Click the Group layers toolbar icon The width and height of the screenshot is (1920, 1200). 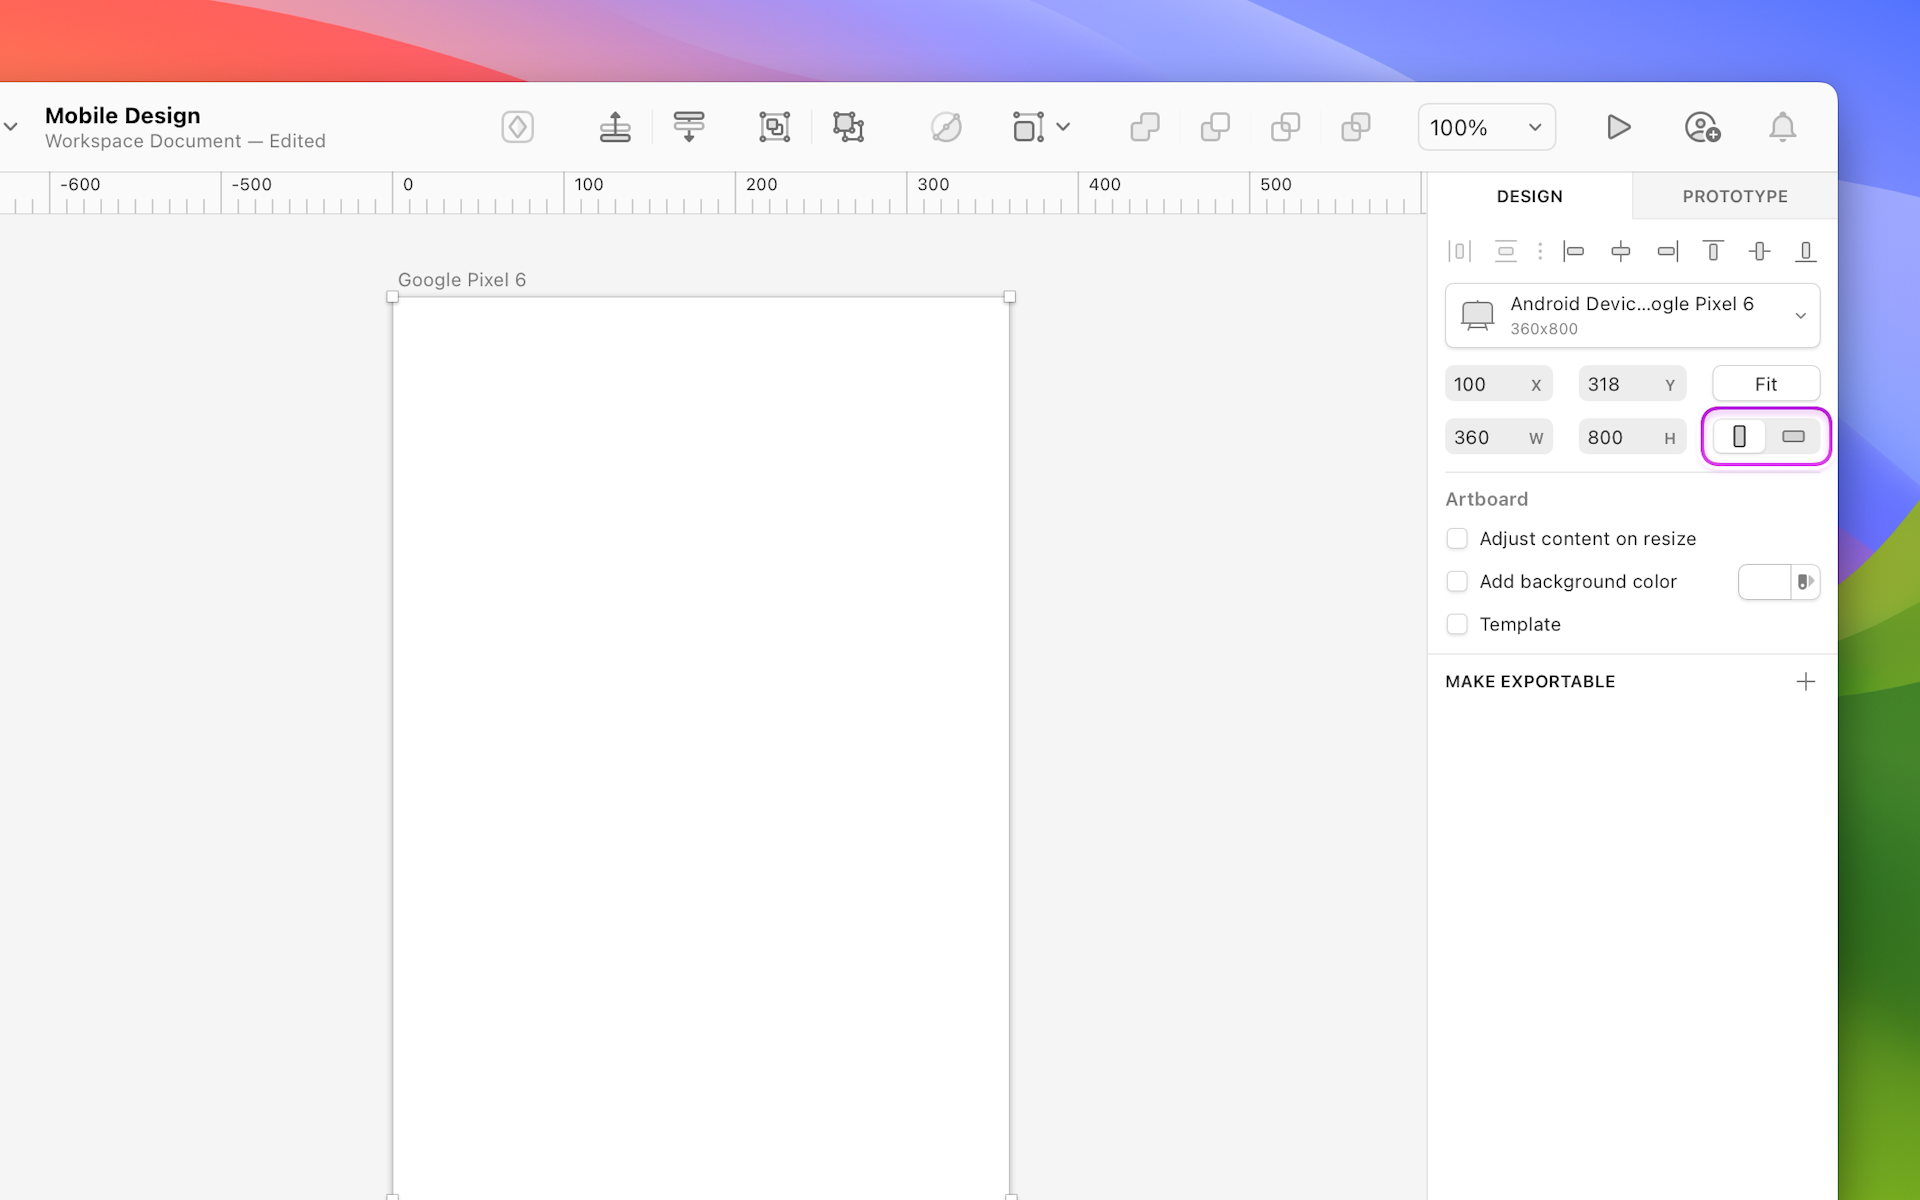pos(774,127)
